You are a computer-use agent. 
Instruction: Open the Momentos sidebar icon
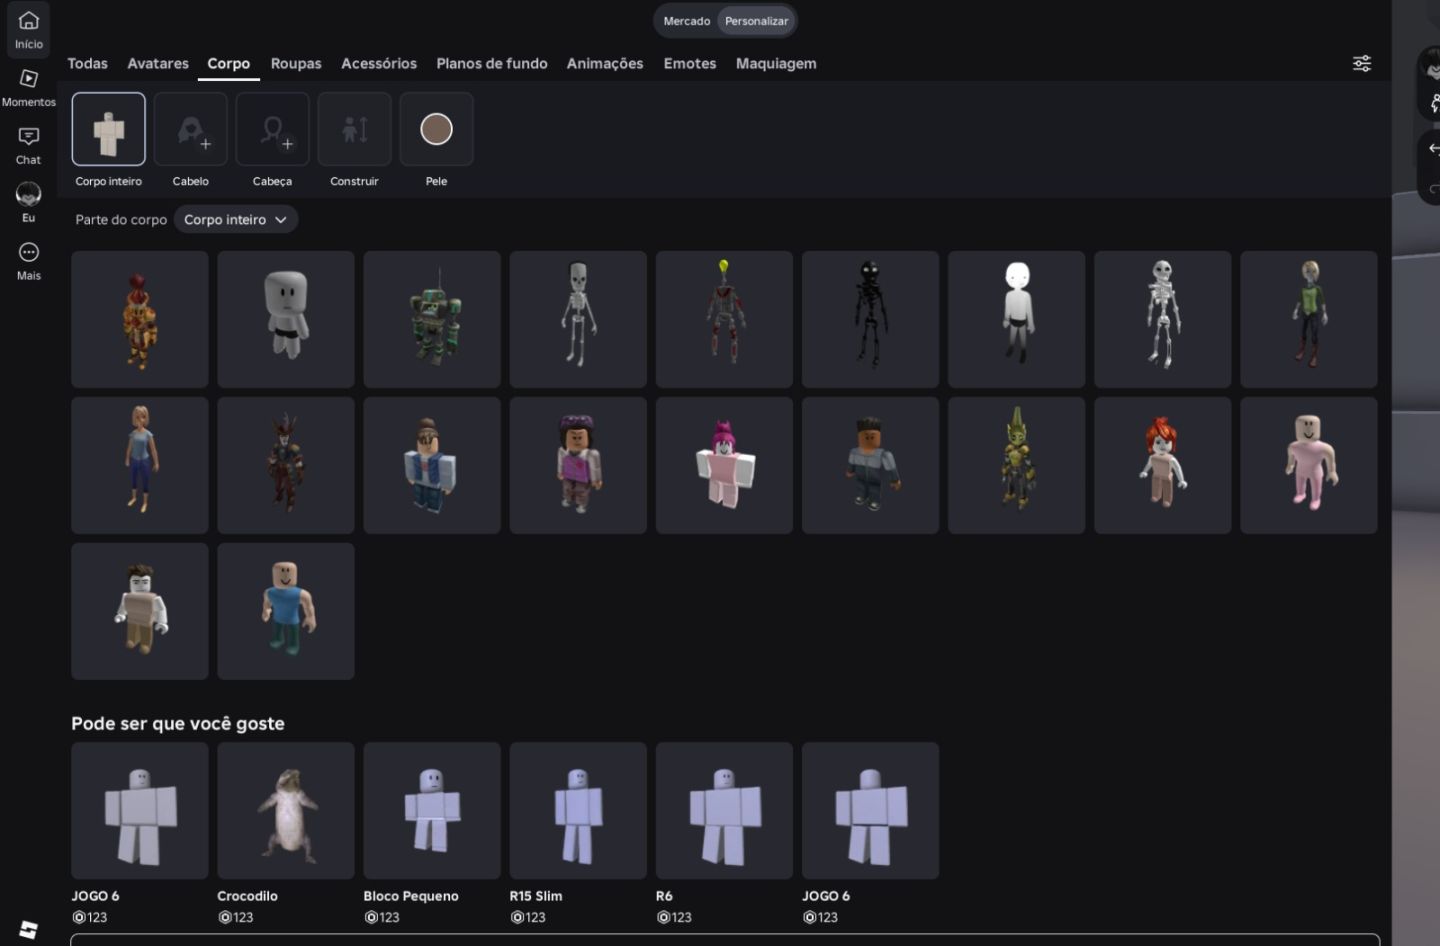(28, 79)
